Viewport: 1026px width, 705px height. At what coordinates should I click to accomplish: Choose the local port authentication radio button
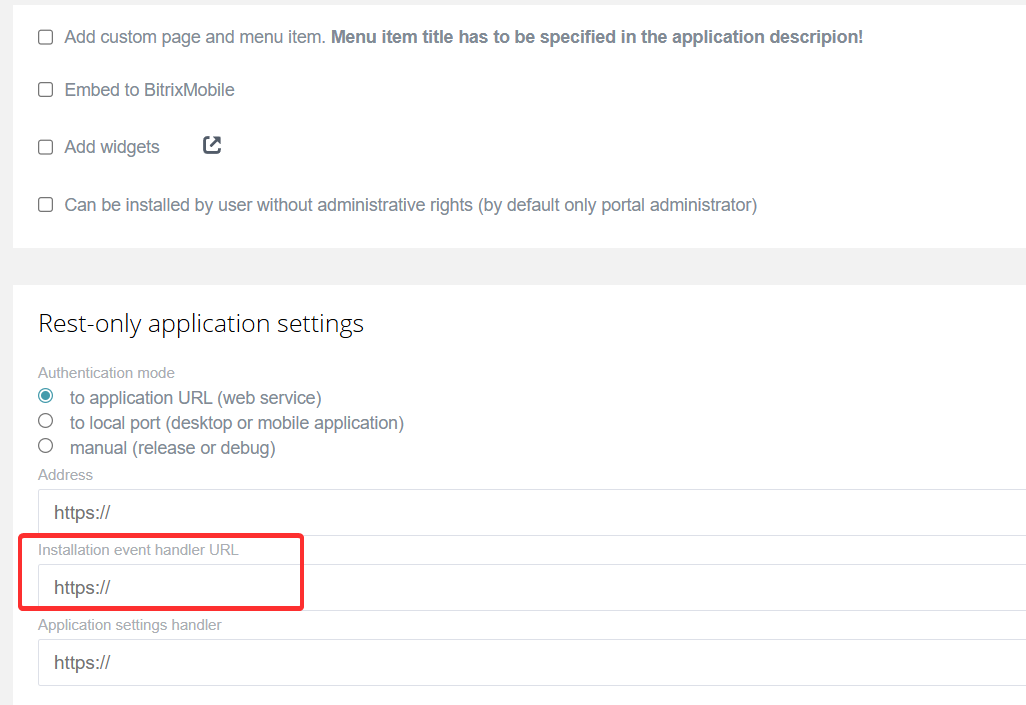(46, 421)
